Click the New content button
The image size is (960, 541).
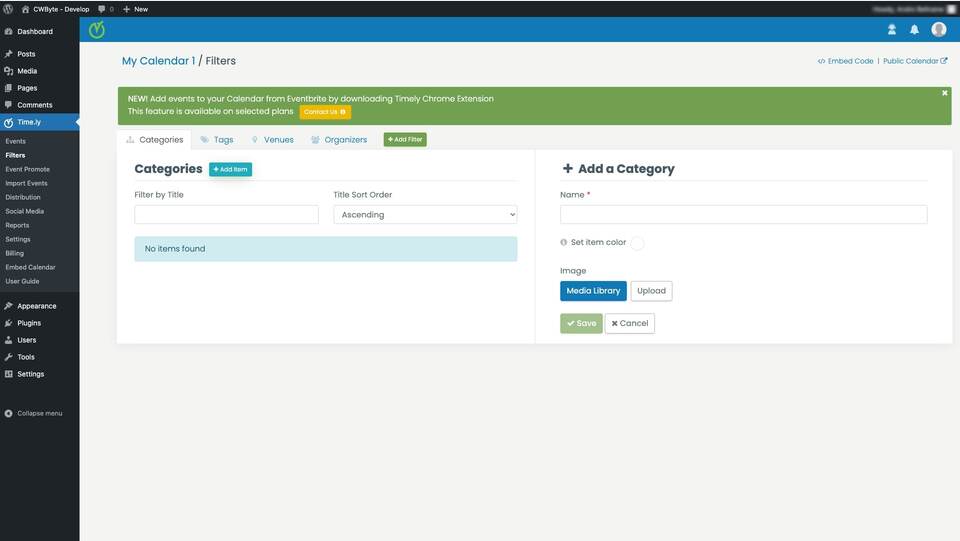[135, 9]
